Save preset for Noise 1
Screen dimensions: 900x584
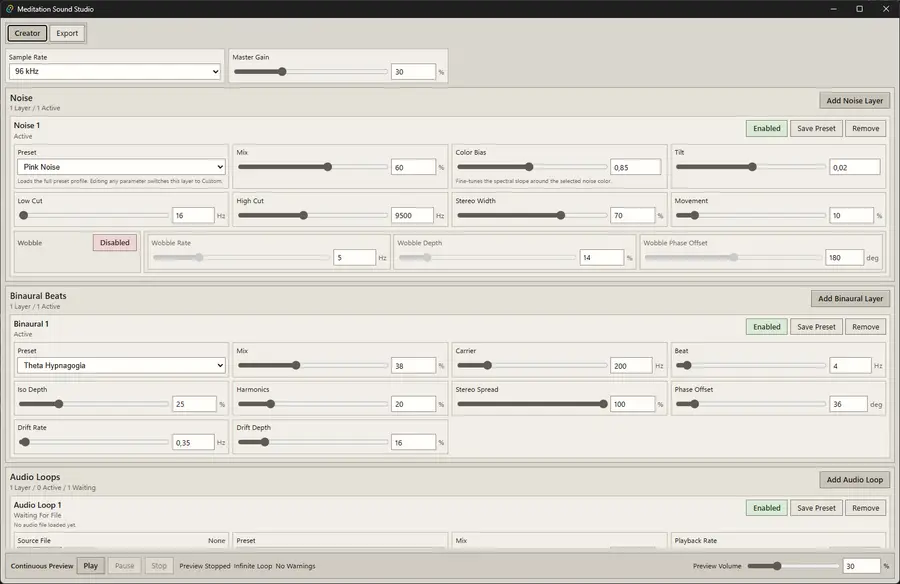(x=816, y=129)
